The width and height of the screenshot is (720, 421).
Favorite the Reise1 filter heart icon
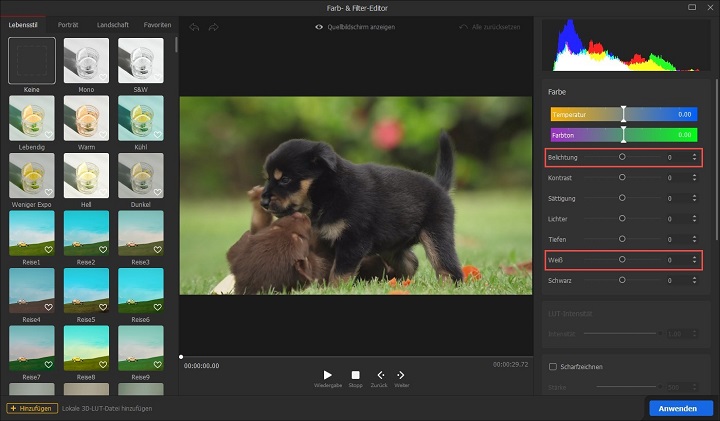point(48,249)
